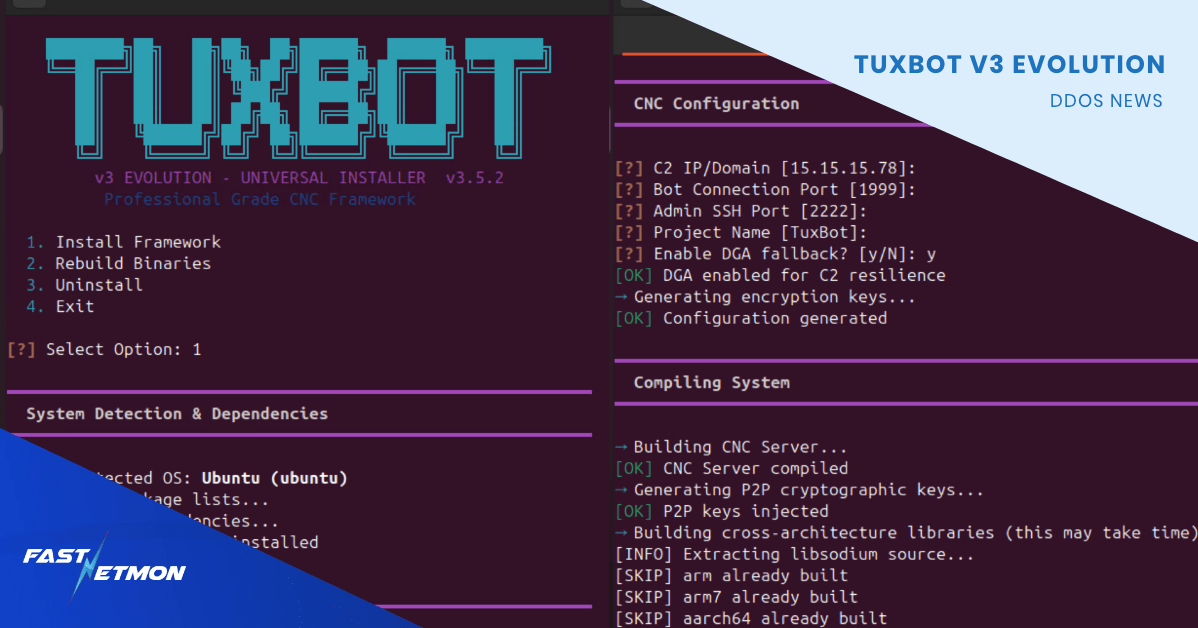Click the 'Admin SSH Port [2222]:' line
The image size is (1198, 628).
coord(741,211)
